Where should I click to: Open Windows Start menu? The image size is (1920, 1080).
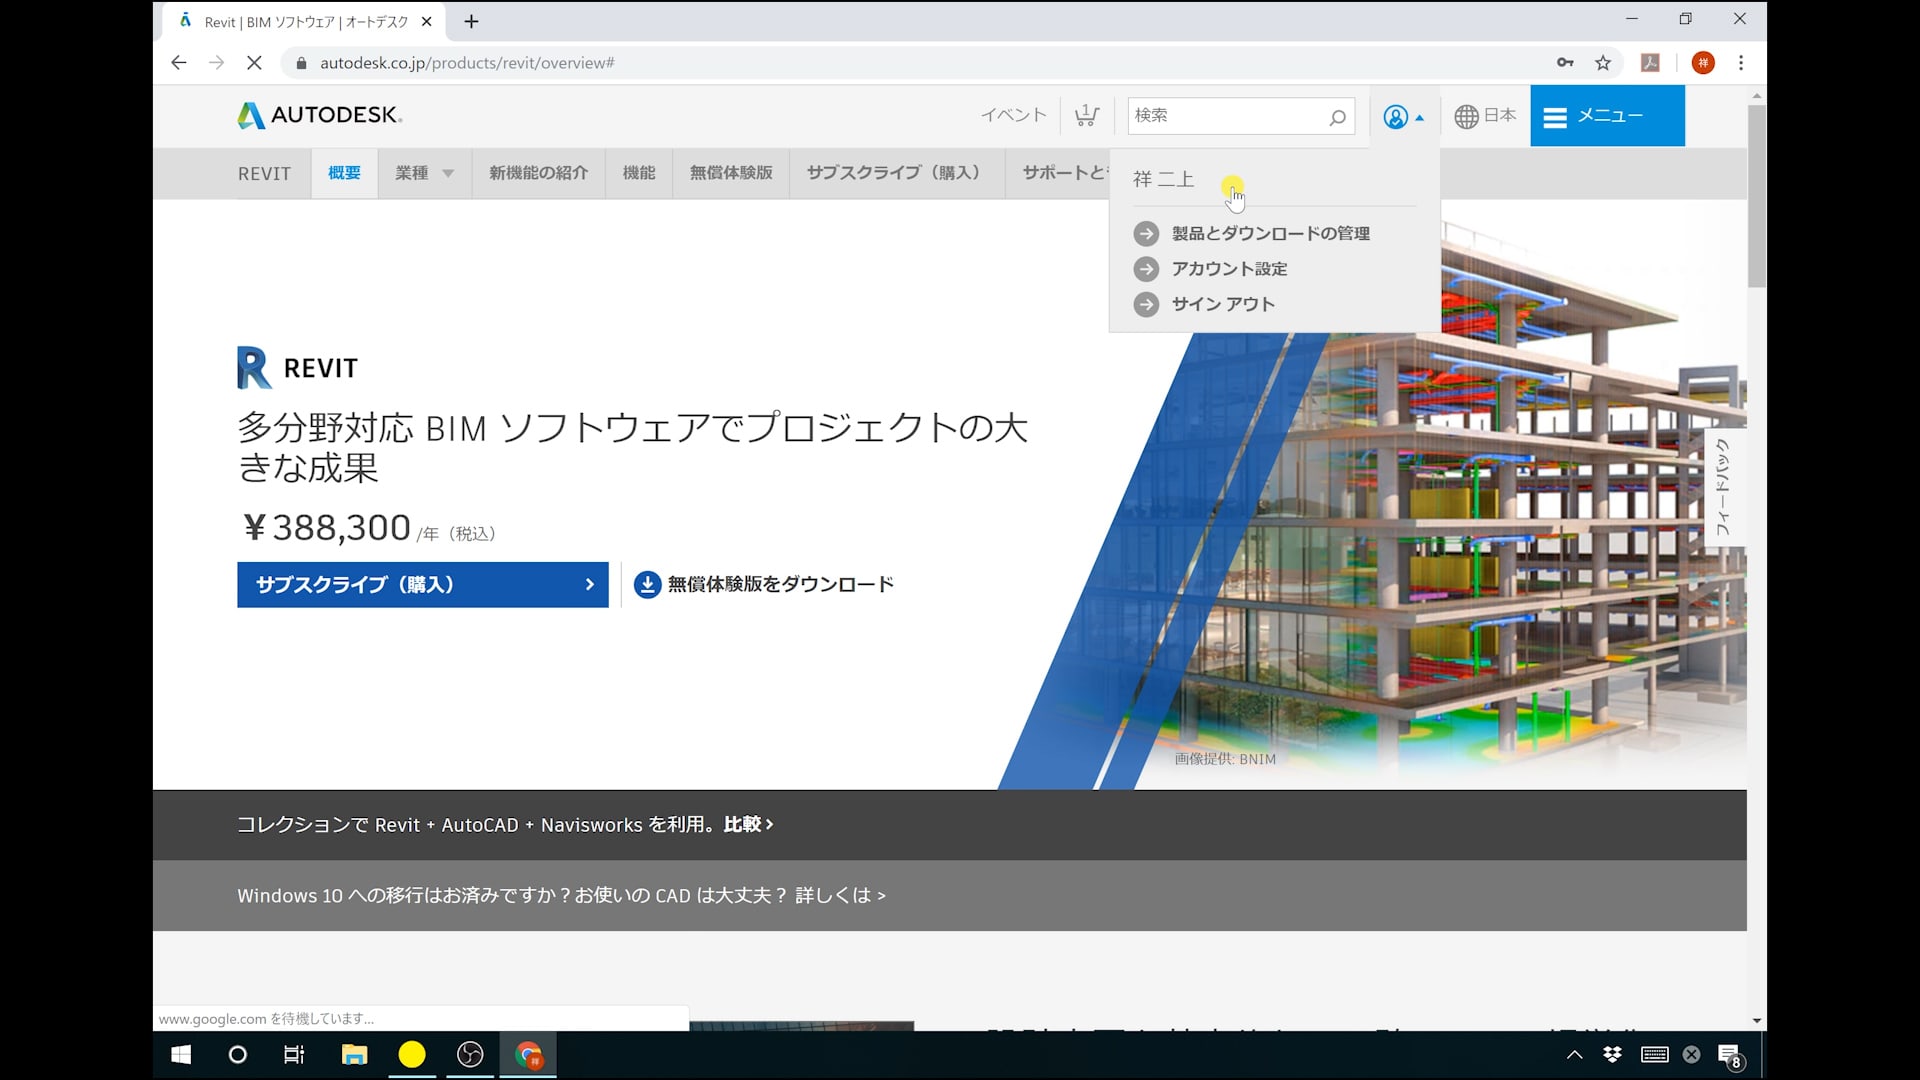pyautogui.click(x=181, y=1055)
